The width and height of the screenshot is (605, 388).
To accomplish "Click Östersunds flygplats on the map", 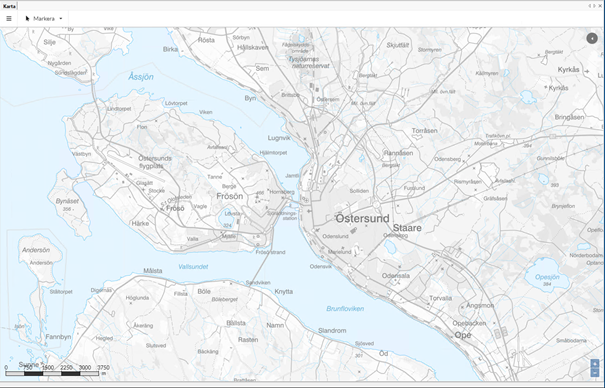I will click(155, 162).
